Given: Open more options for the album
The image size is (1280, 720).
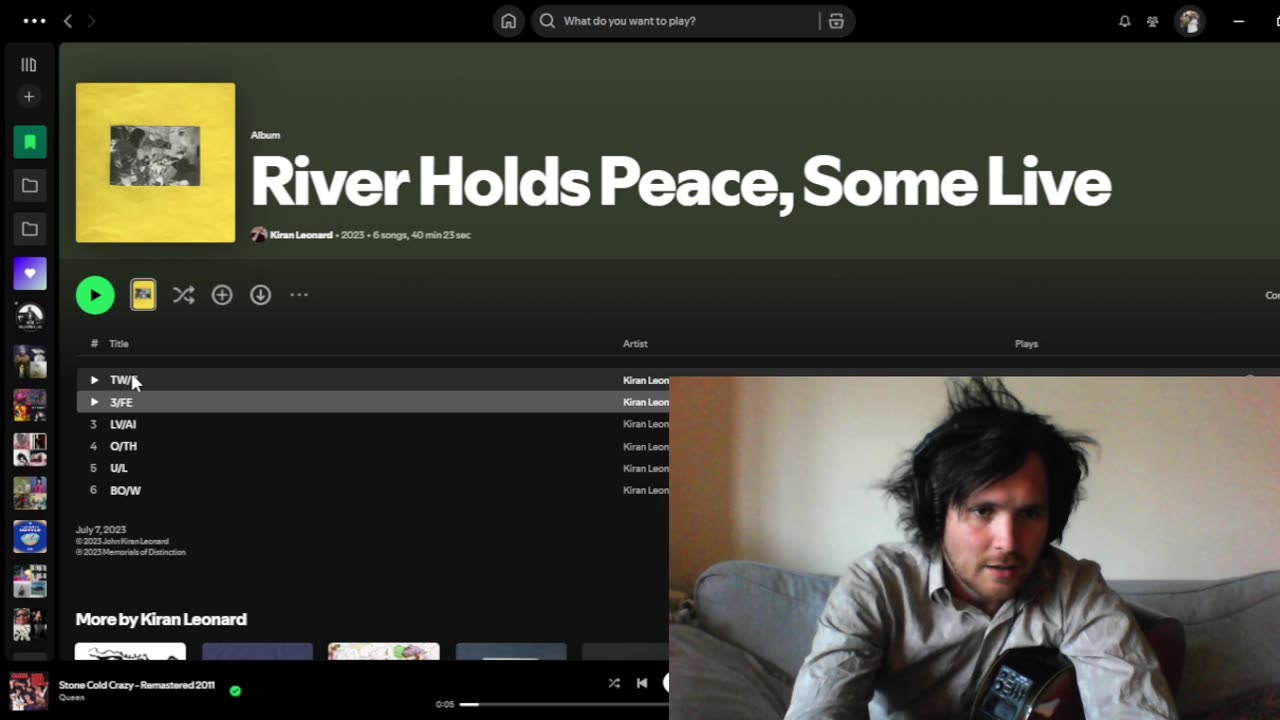Looking at the screenshot, I should 299,295.
